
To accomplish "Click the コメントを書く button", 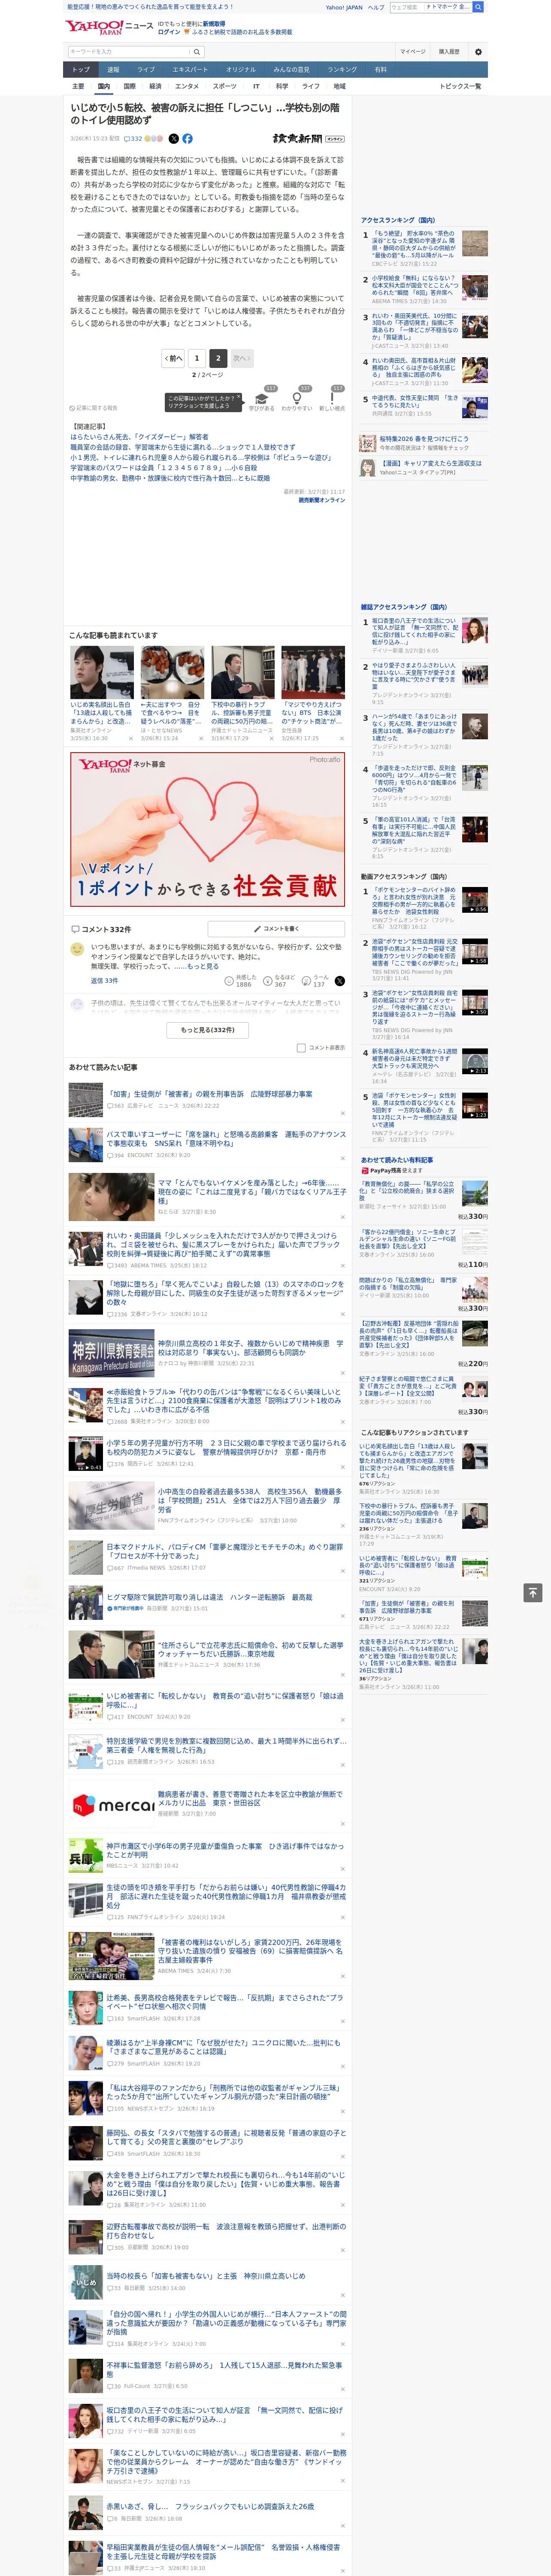I will pos(276,929).
